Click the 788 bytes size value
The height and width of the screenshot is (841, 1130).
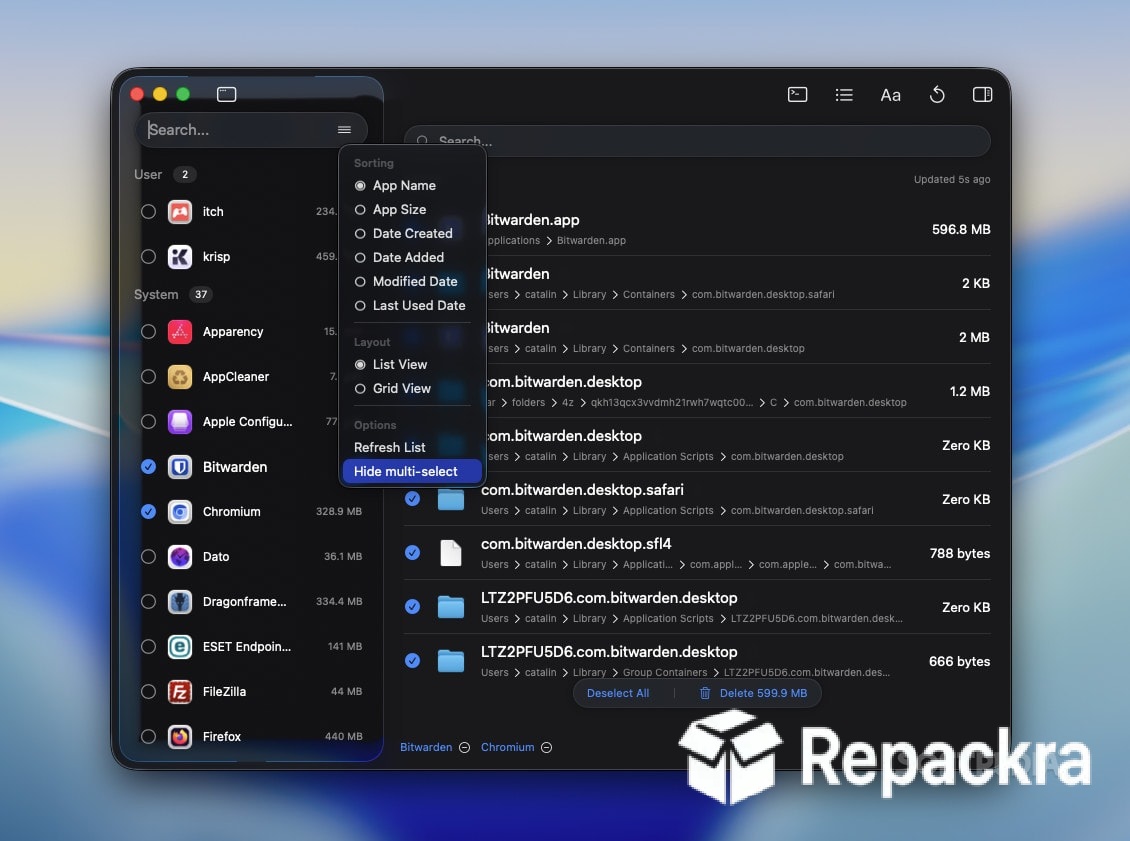[960, 553]
